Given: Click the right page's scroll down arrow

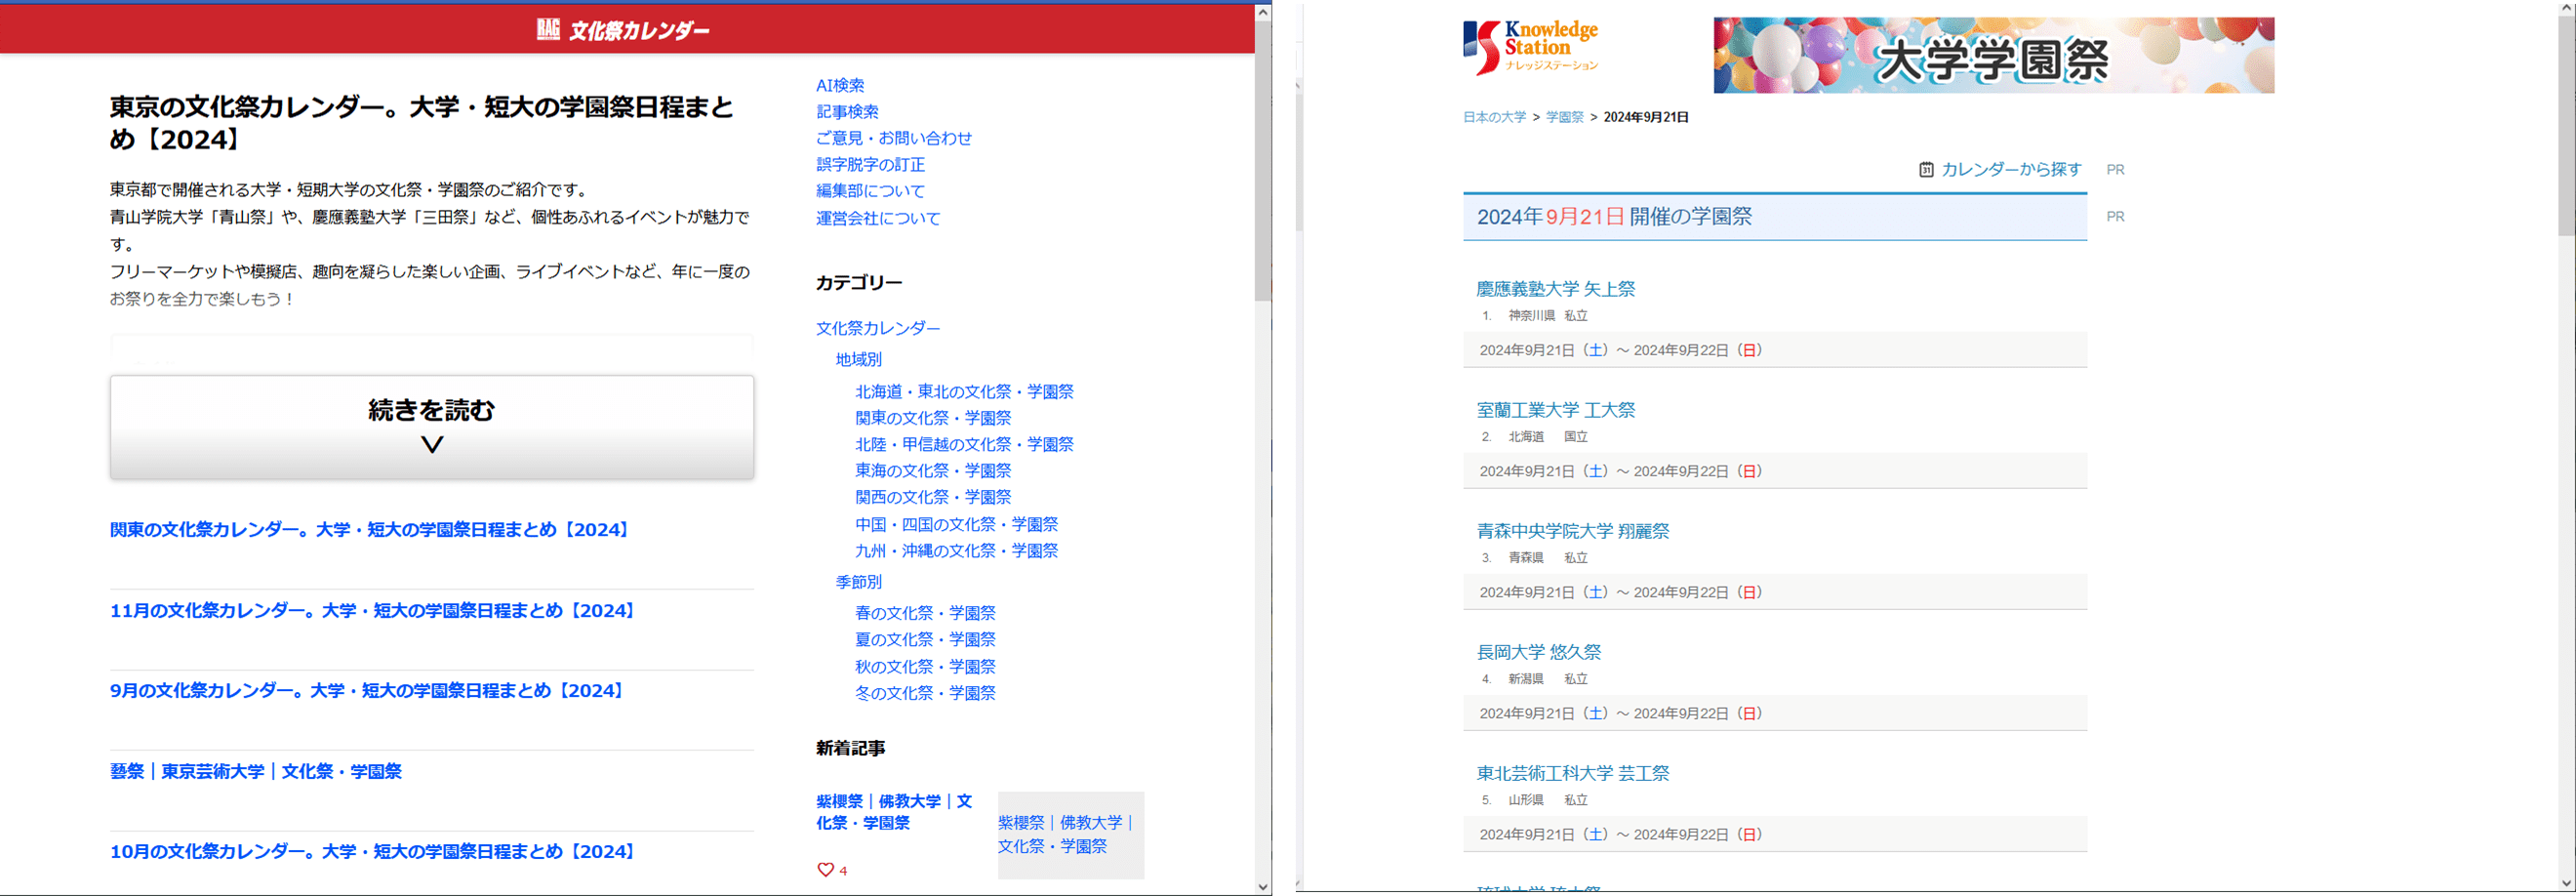Looking at the screenshot, I should (x=2567, y=884).
